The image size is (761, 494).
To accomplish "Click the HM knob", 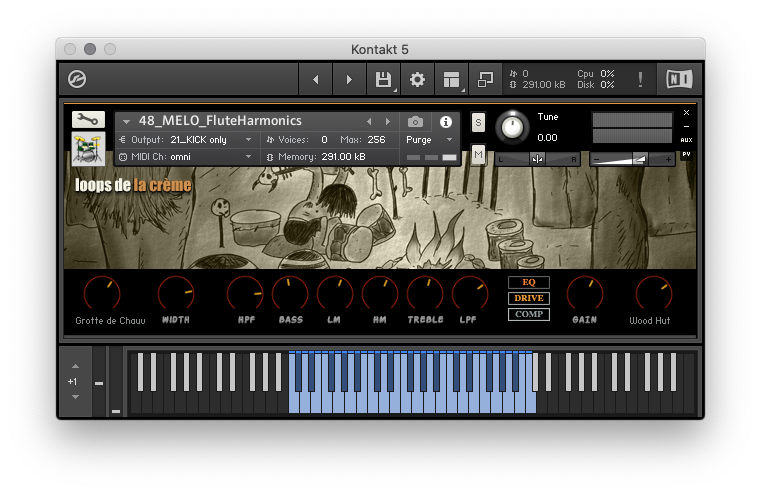I will point(380,294).
